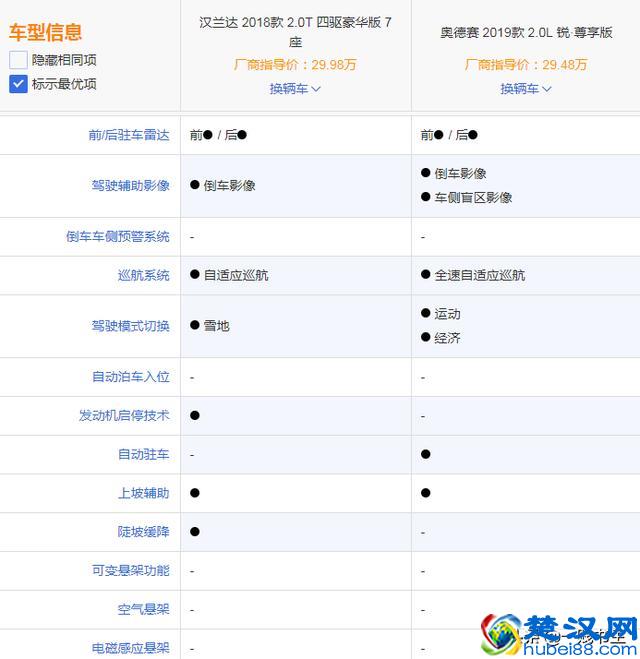
Task: Click the 厂商指导价:29.48万 price text
Action: [526, 65]
